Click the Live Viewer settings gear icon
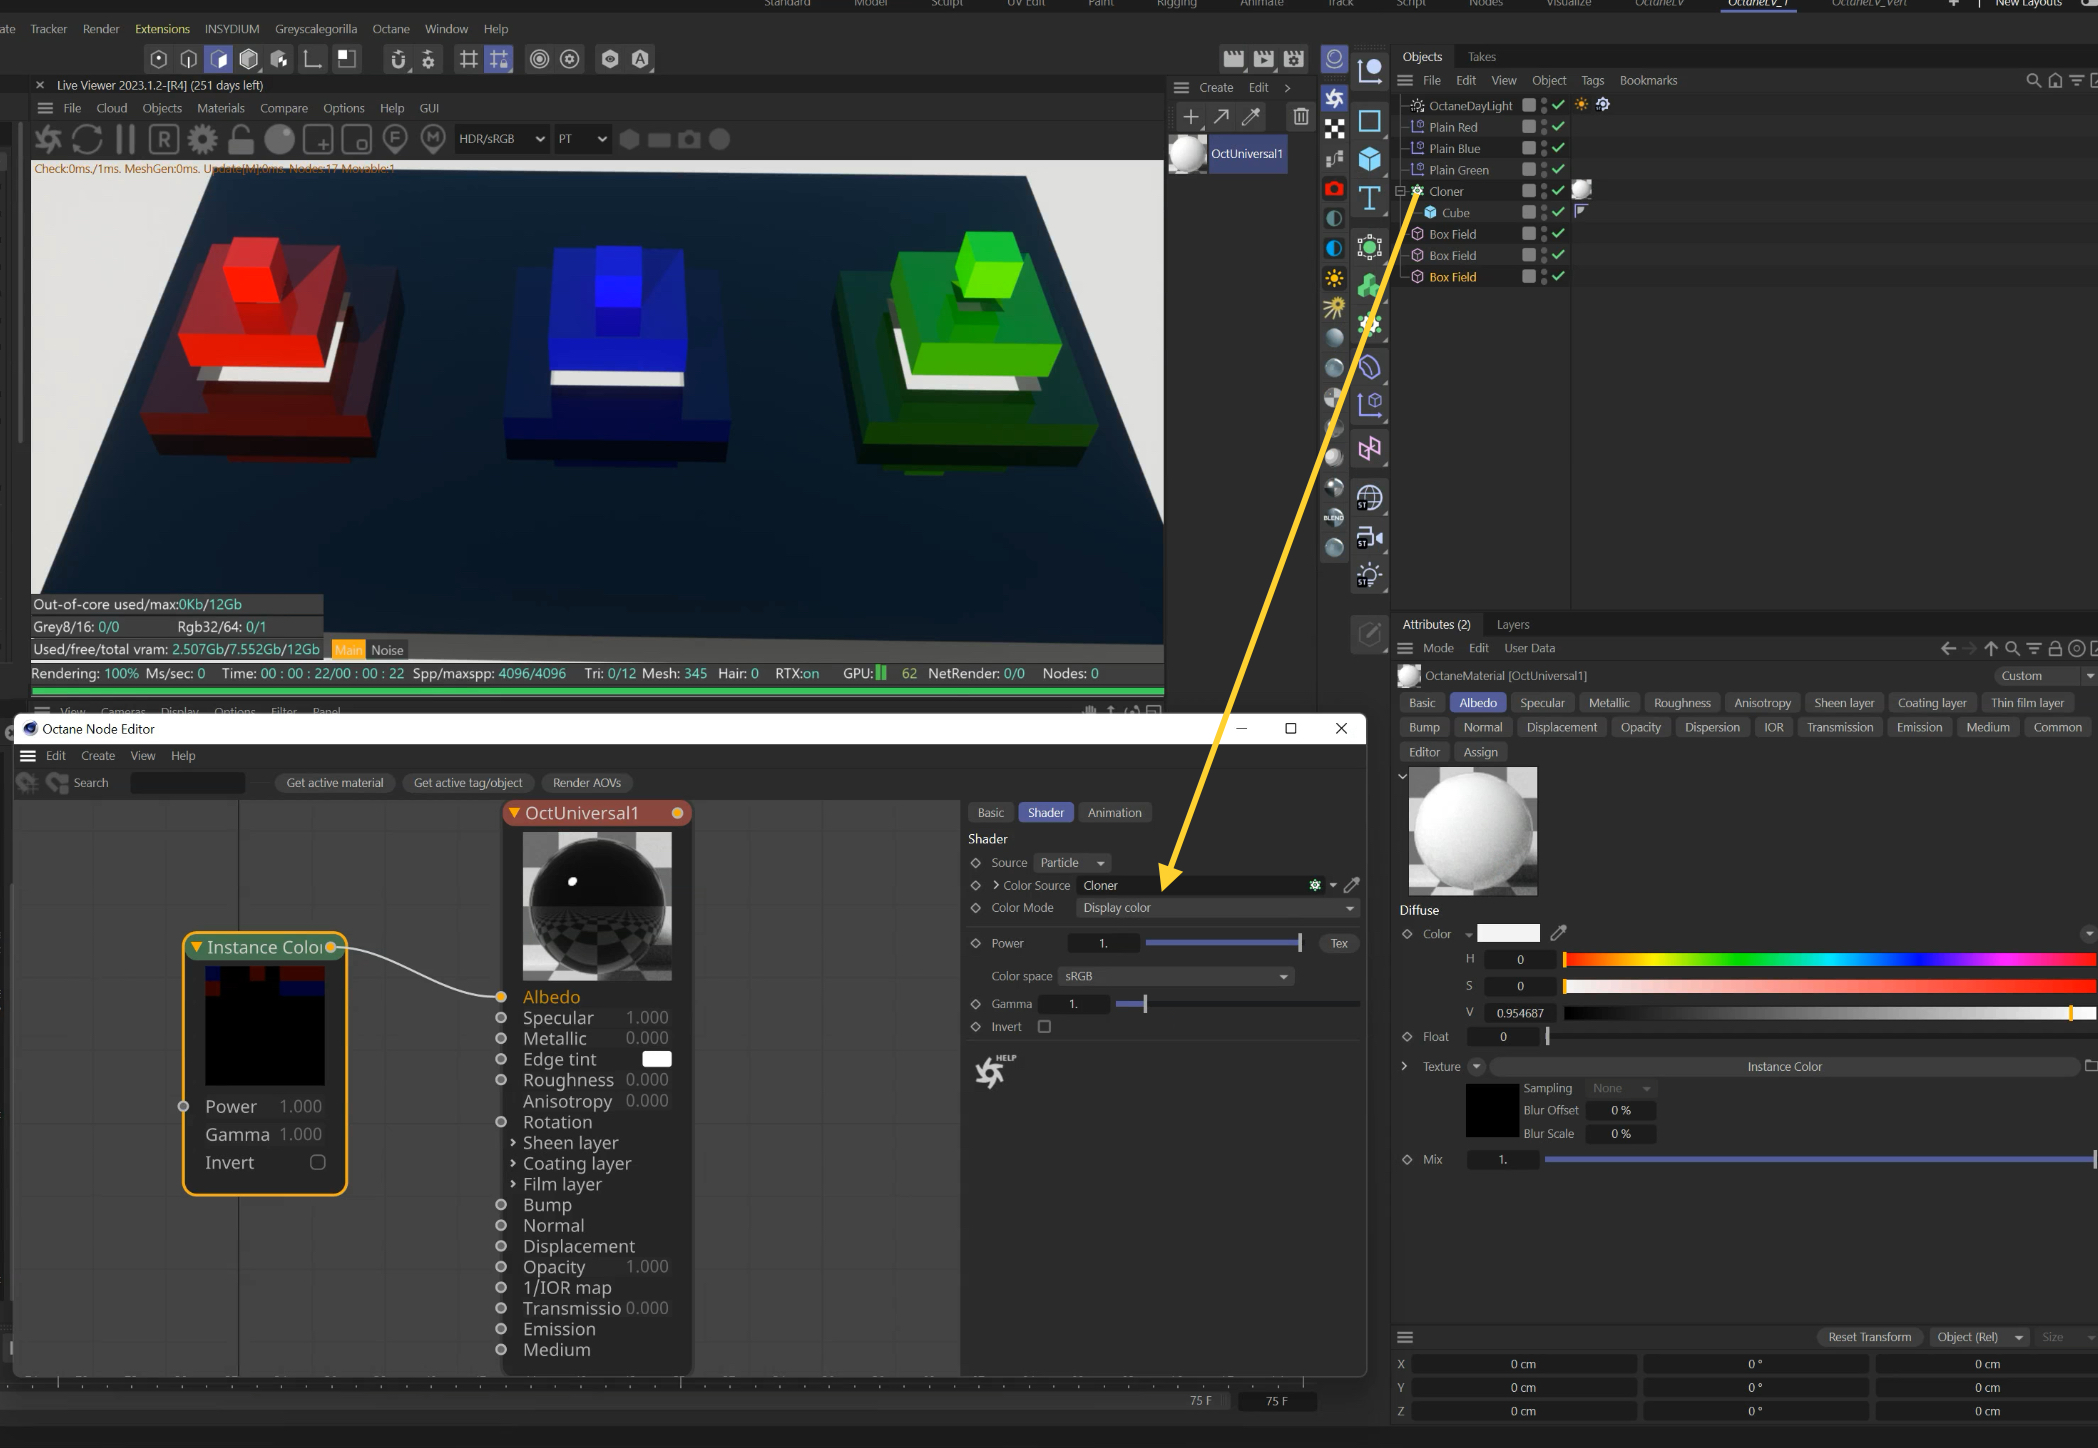Image resolution: width=2098 pixels, height=1448 pixels. pyautogui.click(x=202, y=139)
